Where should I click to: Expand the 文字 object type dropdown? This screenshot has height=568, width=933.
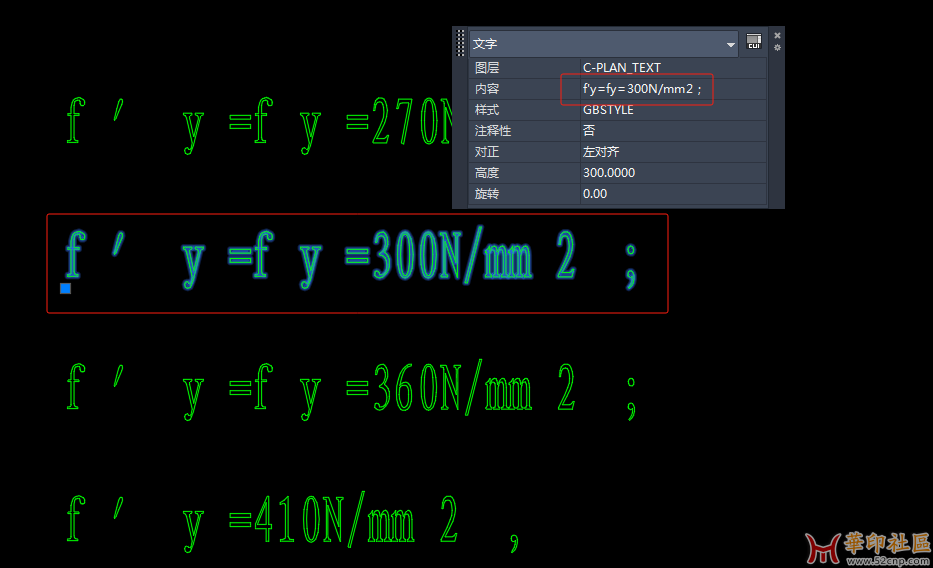coord(731,45)
